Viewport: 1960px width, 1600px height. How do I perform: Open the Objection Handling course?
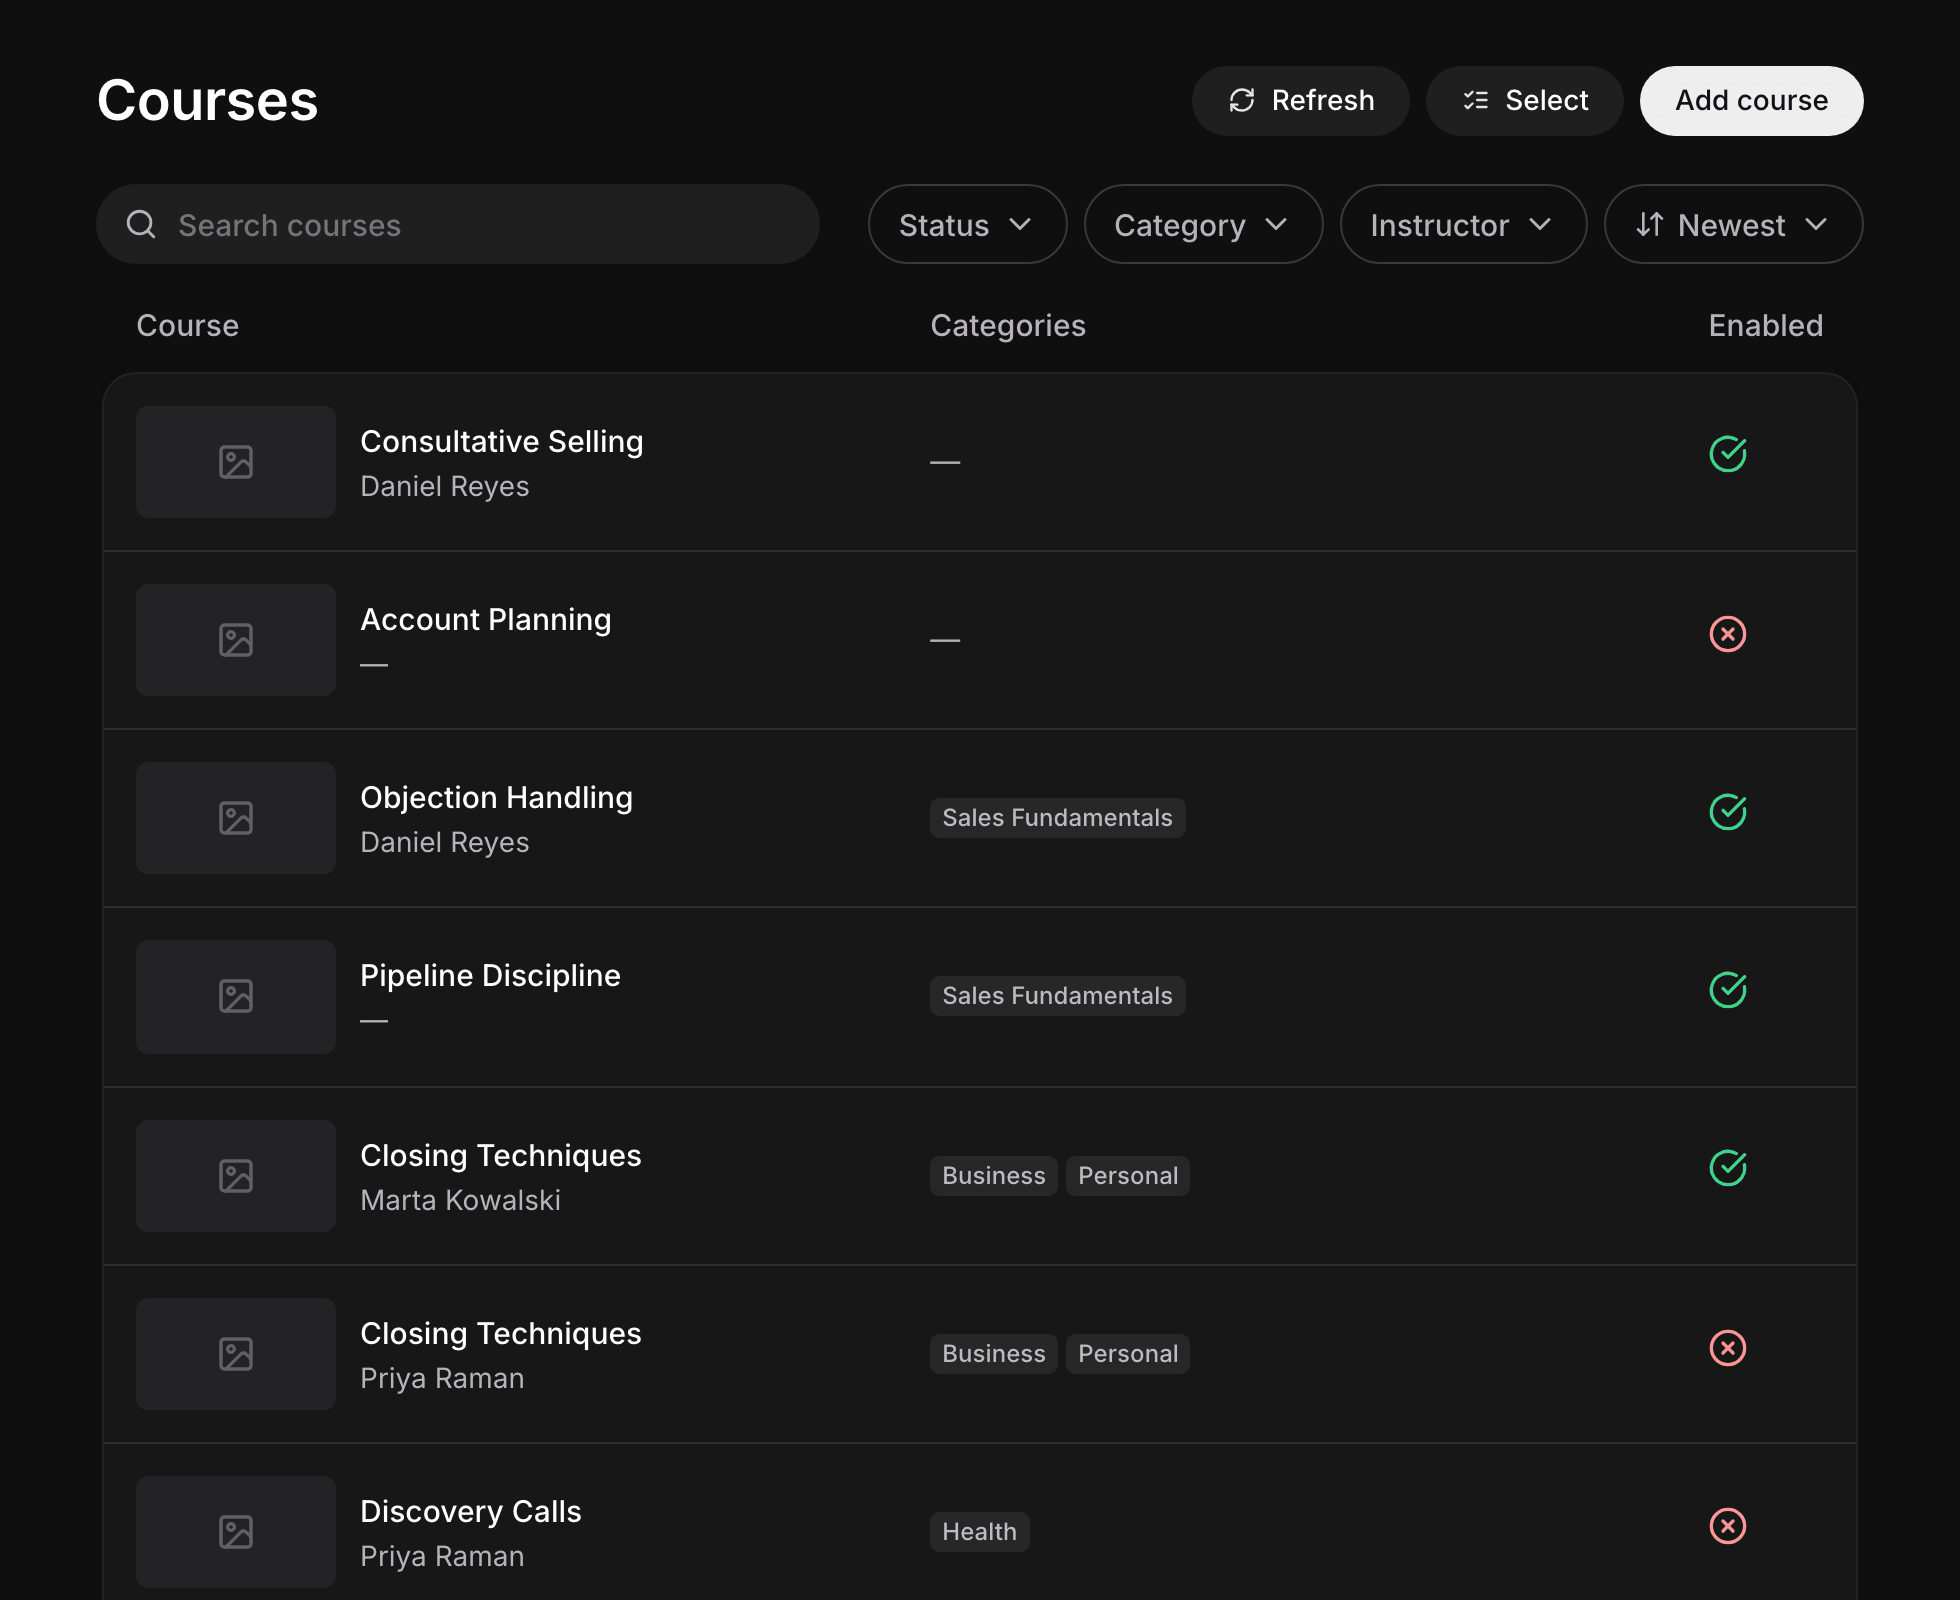[x=497, y=797]
